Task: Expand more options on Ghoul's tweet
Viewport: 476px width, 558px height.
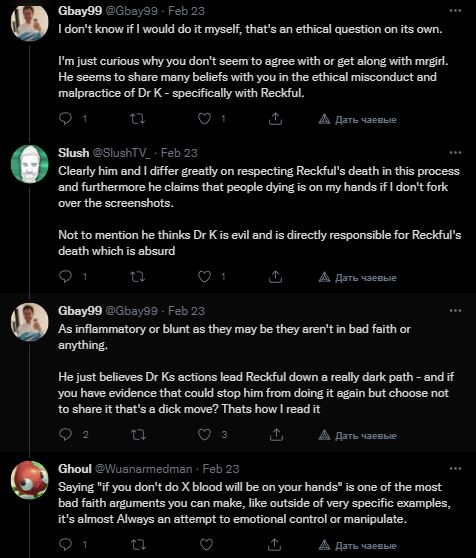Action: 455,469
